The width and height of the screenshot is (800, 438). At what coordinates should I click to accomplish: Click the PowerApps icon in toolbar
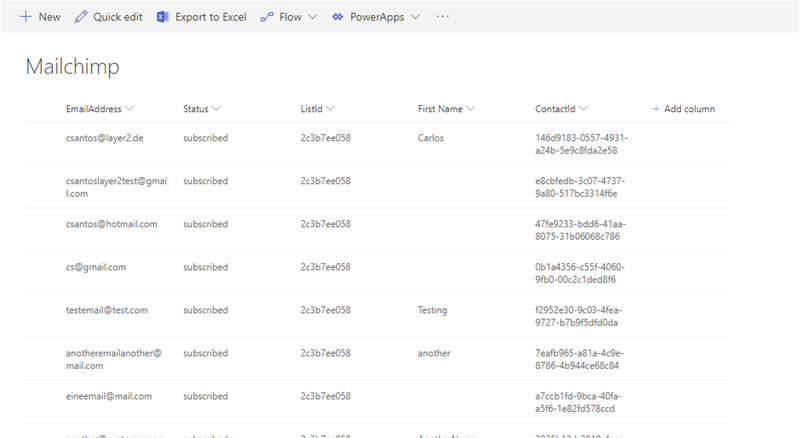pos(338,17)
